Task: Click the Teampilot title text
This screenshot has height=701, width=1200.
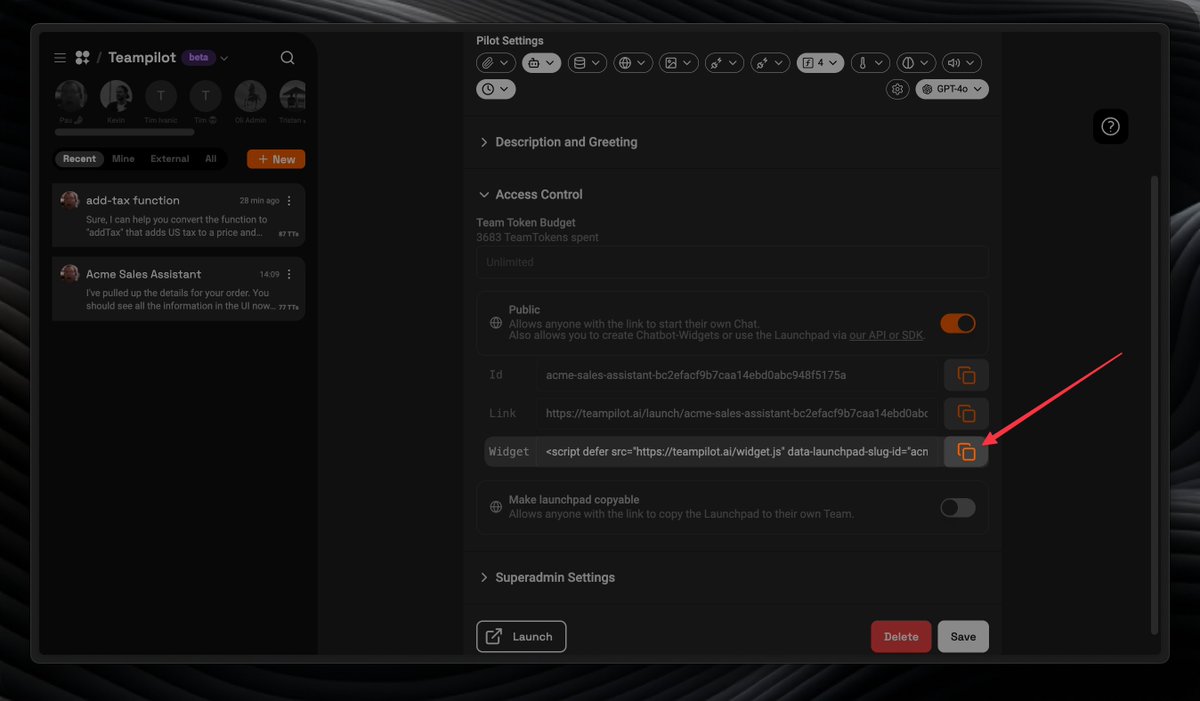Action: (x=142, y=58)
